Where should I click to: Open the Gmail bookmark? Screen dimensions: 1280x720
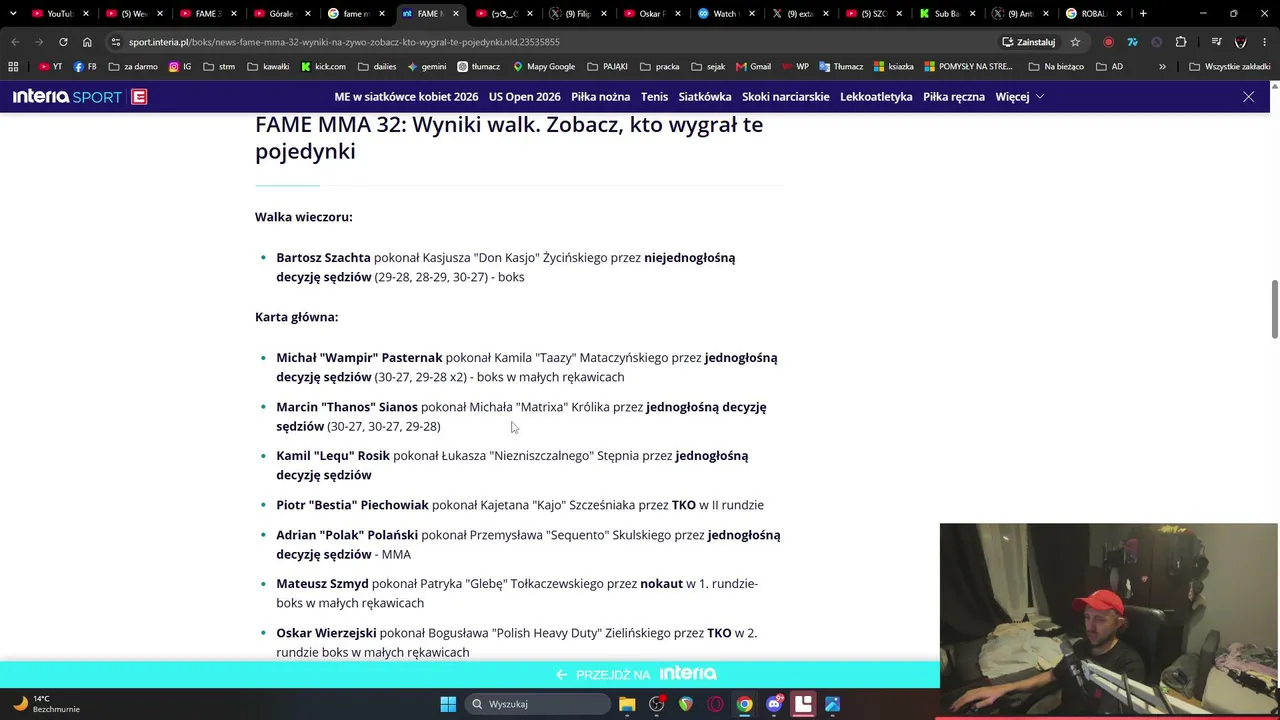[x=753, y=67]
